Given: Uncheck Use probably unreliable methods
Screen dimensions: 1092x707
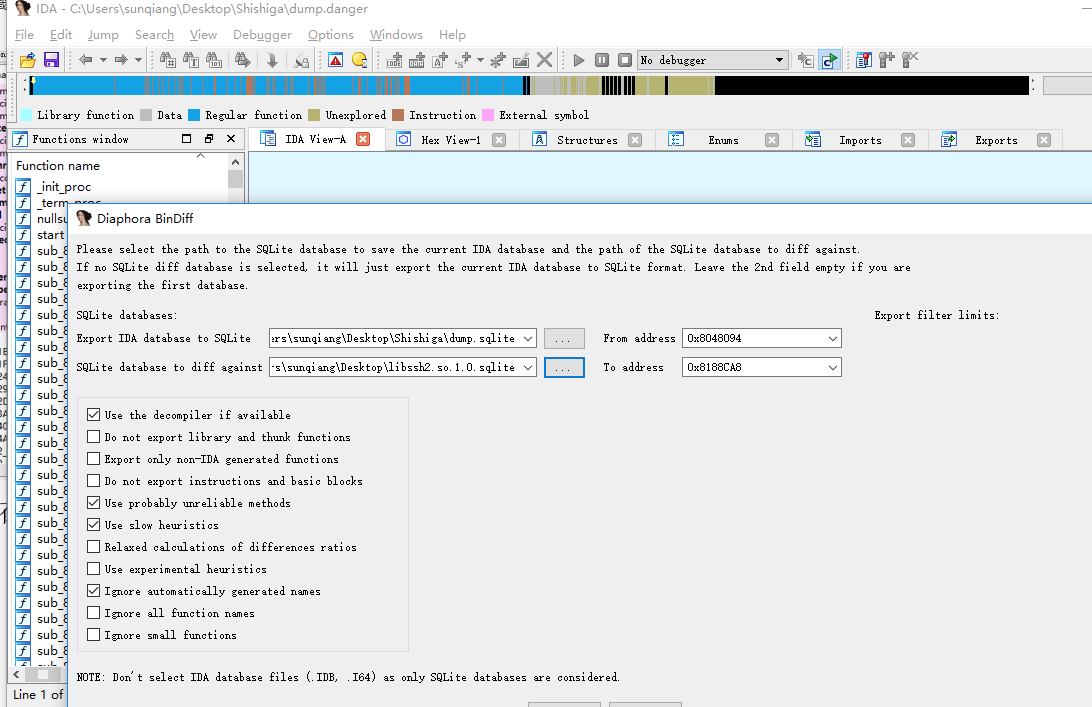Looking at the screenshot, I should (x=93, y=503).
